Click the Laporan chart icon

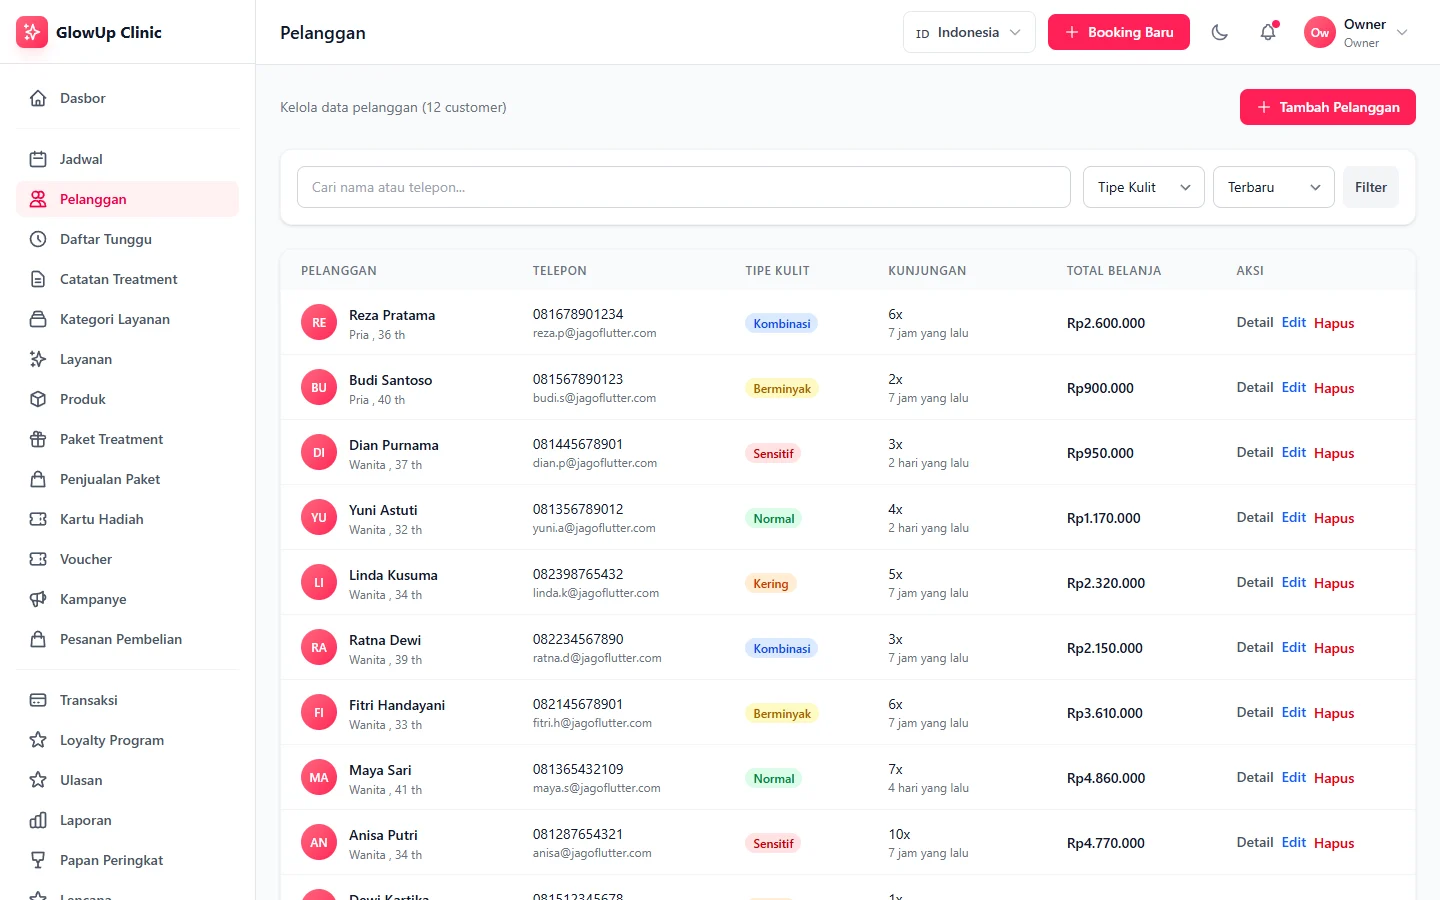click(38, 820)
